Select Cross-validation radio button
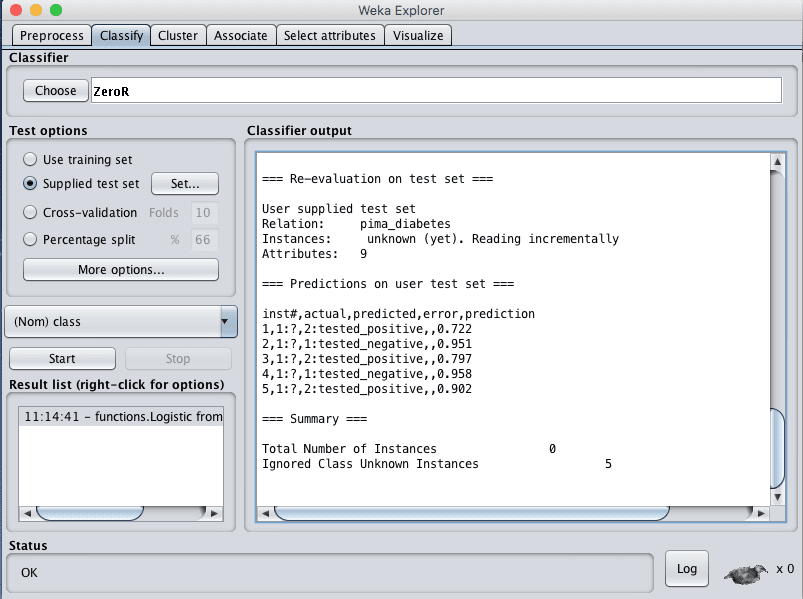803x599 pixels. click(30, 212)
